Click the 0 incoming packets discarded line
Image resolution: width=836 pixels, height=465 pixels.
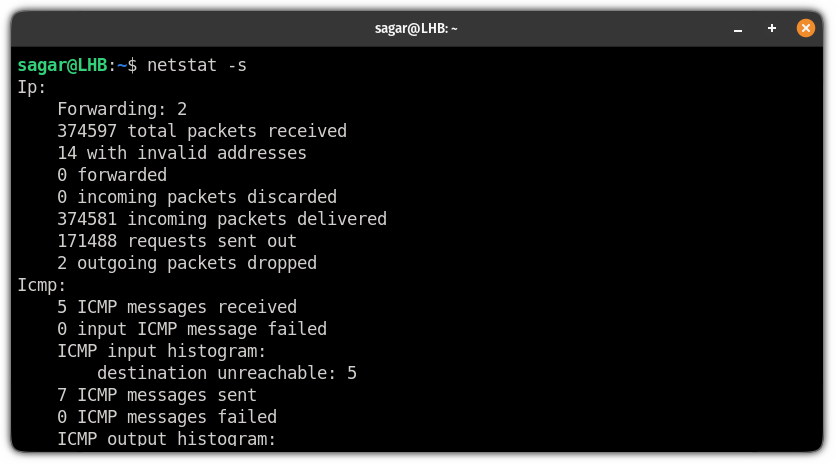pyautogui.click(x=197, y=197)
